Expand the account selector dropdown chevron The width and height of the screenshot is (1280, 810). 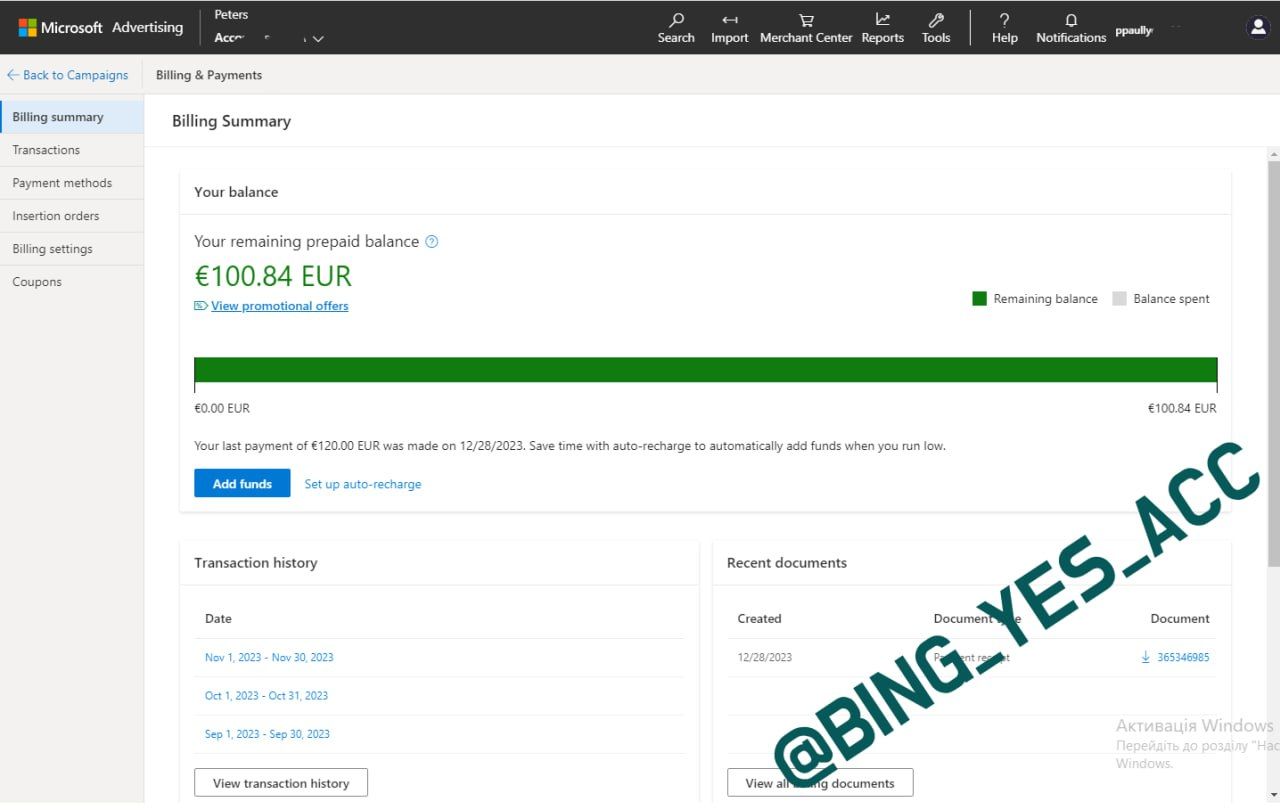point(318,39)
